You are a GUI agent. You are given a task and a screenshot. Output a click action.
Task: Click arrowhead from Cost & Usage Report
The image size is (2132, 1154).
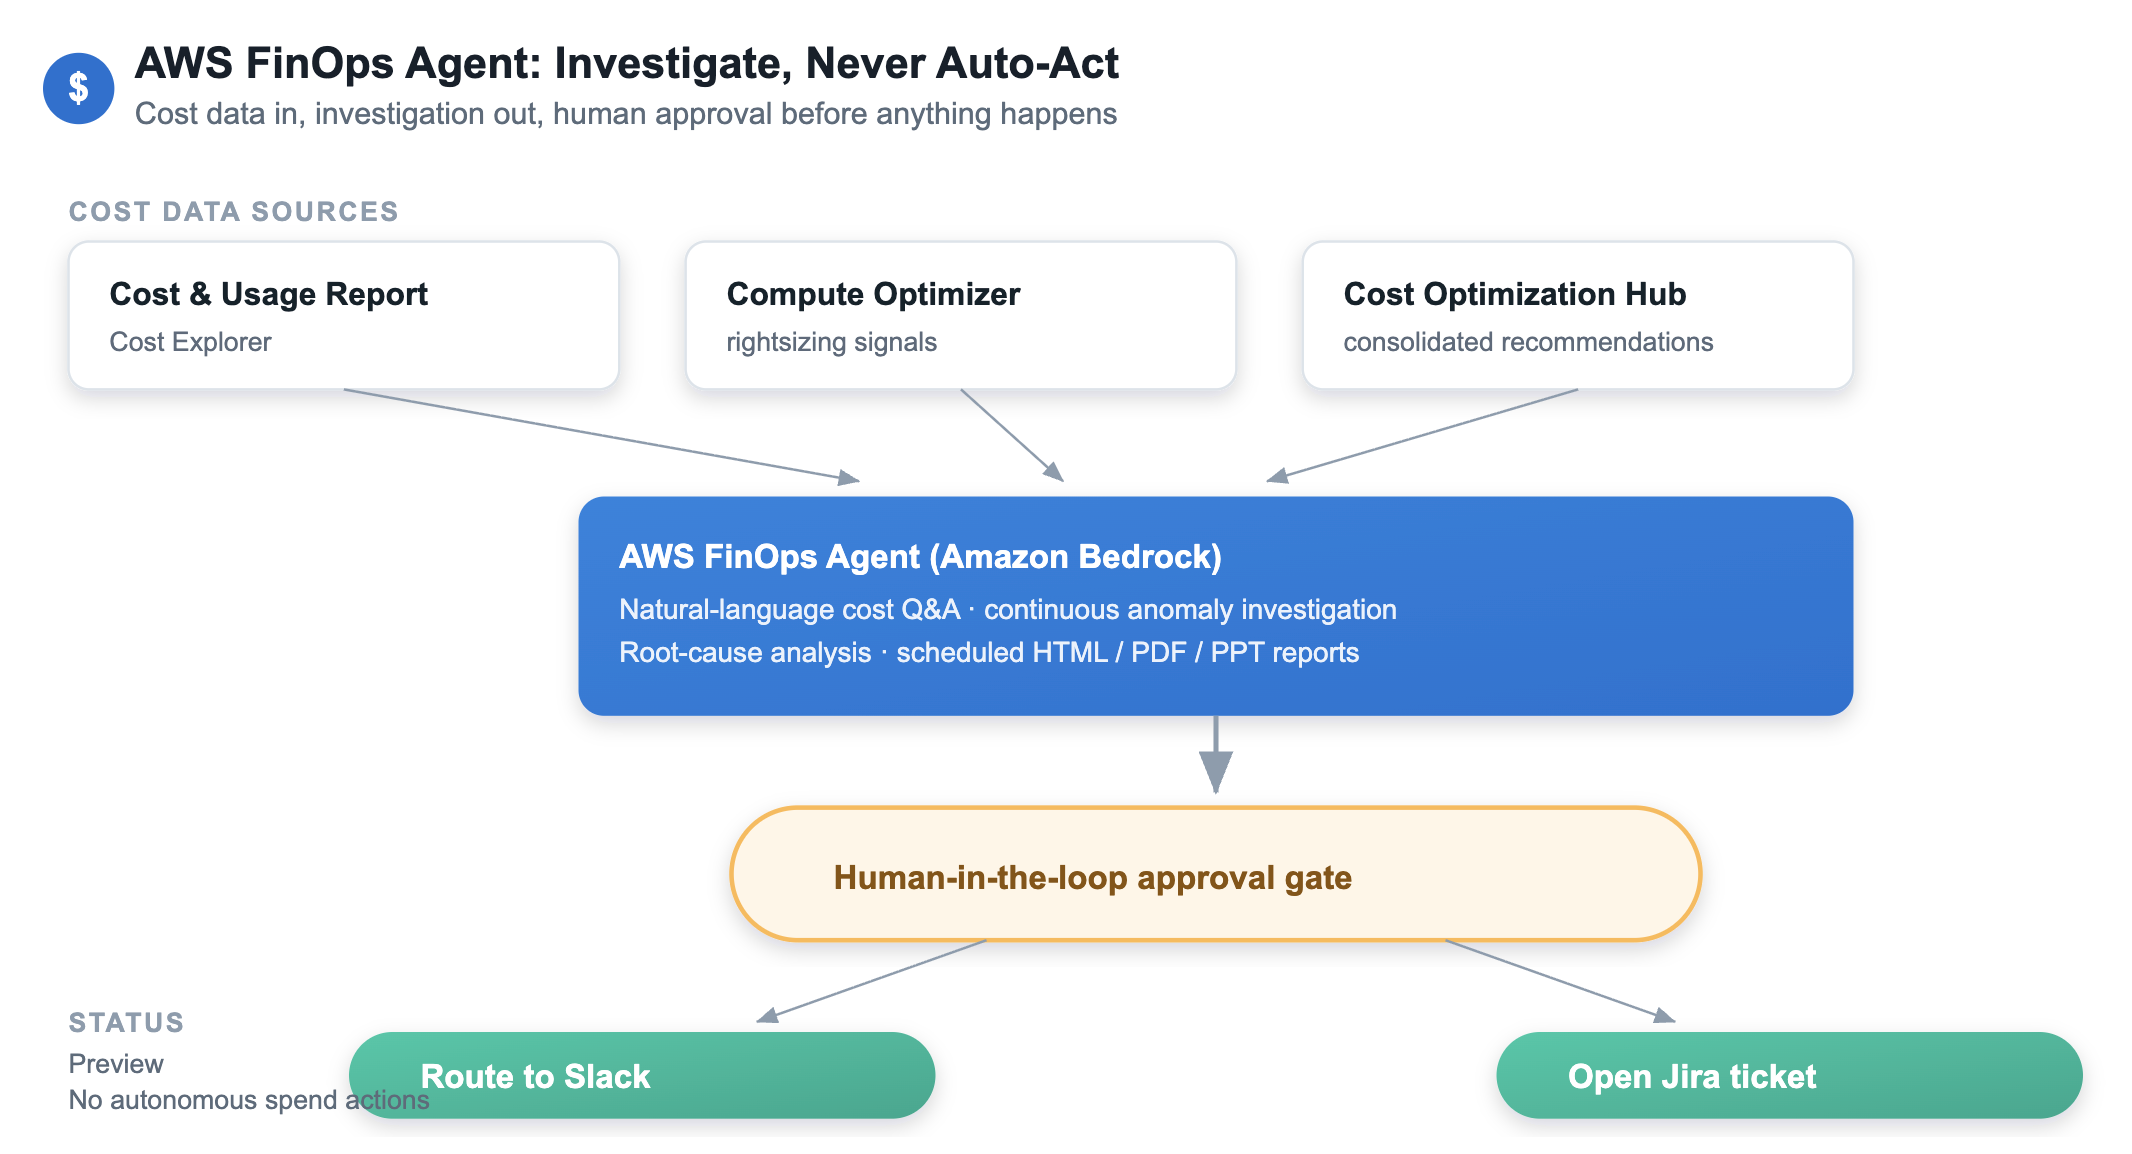849,478
